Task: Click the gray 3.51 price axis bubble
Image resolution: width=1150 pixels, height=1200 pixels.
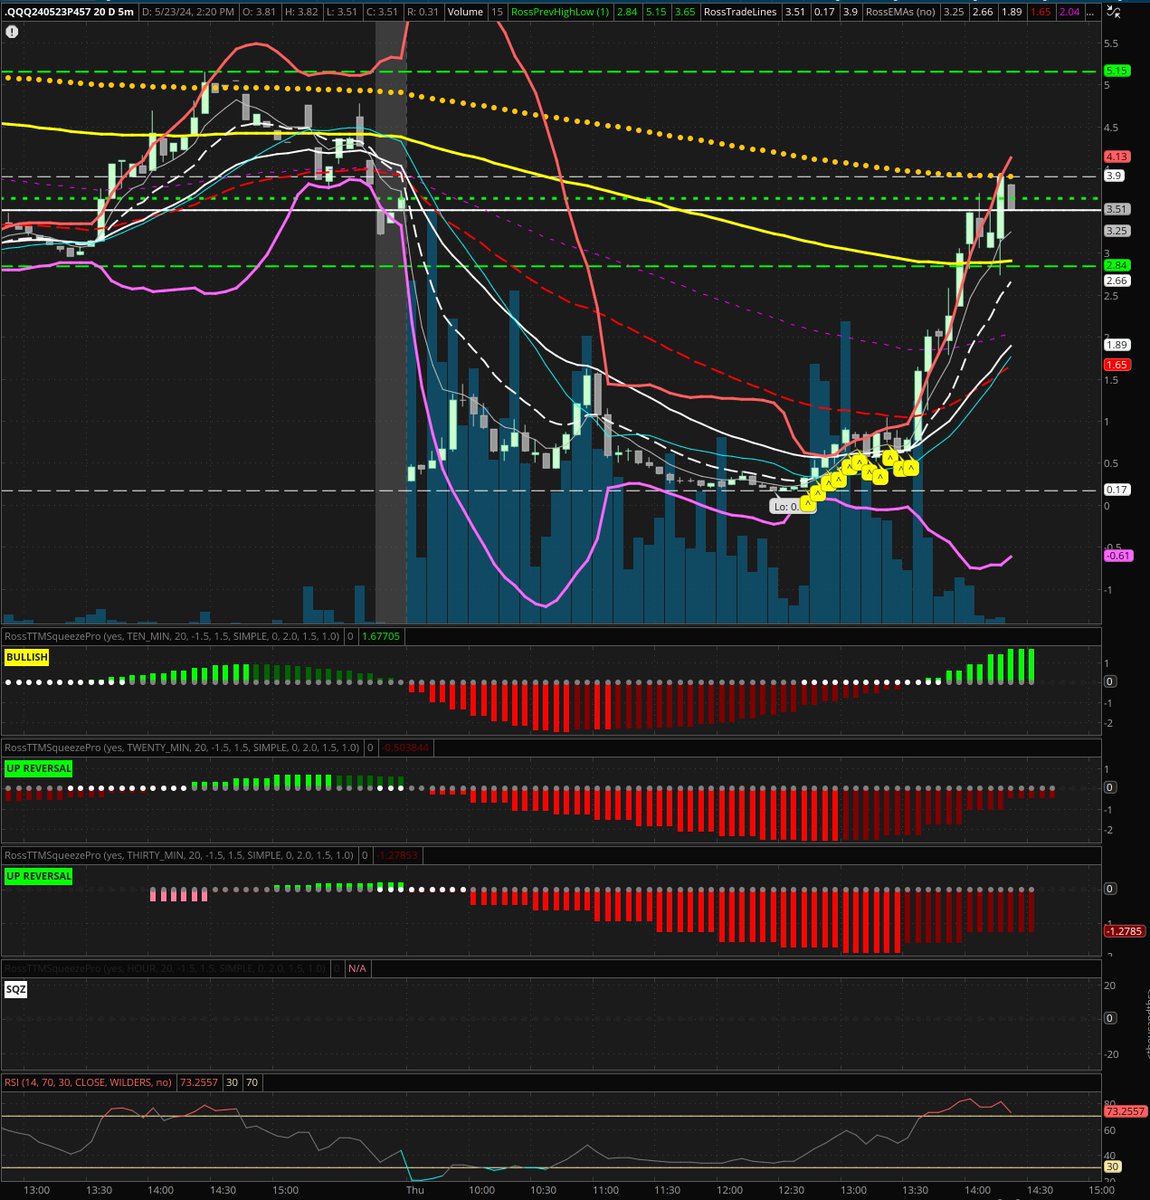Action: pos(1116,209)
